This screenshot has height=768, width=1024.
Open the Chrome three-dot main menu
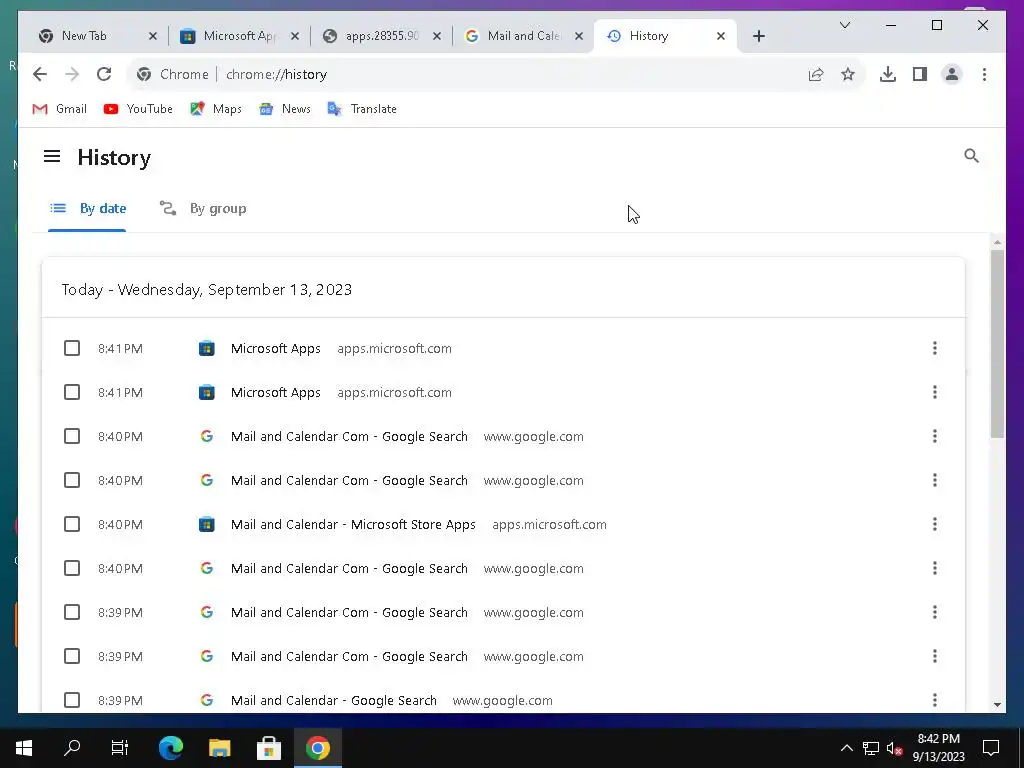pyautogui.click(x=984, y=74)
